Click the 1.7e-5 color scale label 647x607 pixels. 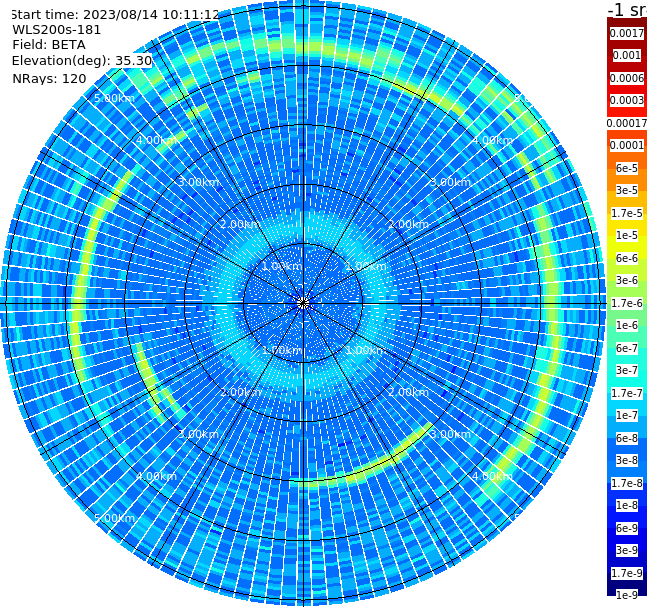click(627, 213)
